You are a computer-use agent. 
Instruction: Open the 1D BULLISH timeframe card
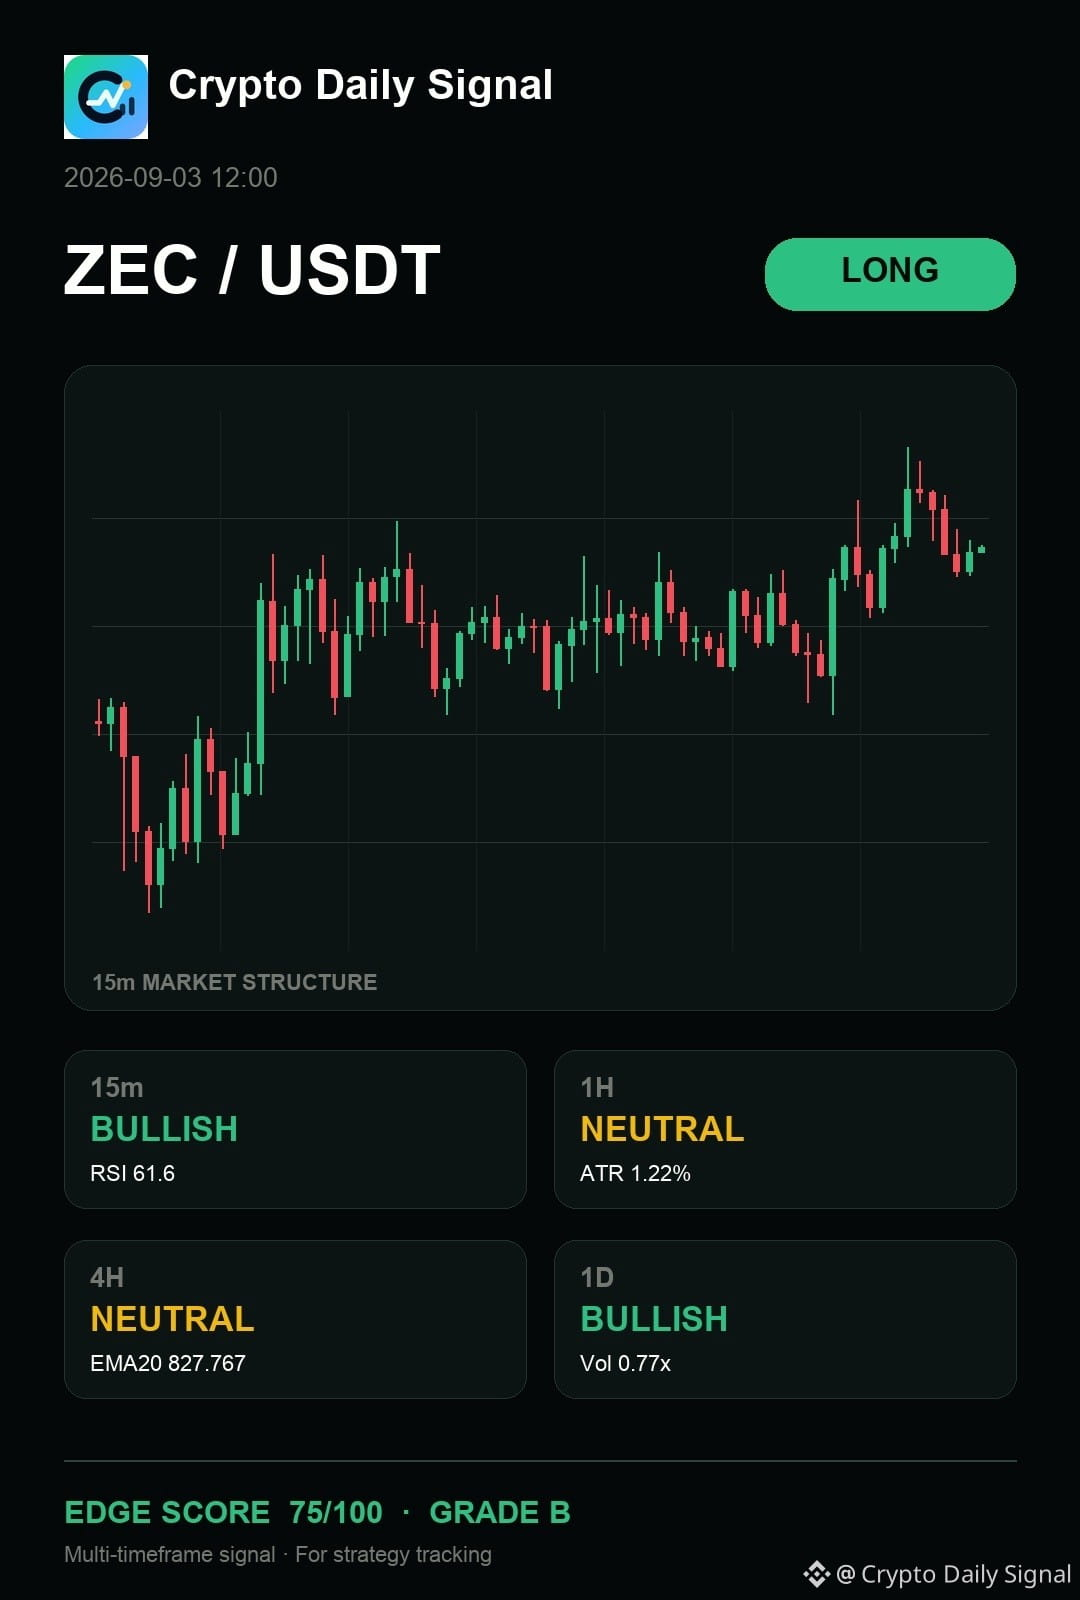[x=785, y=1319]
